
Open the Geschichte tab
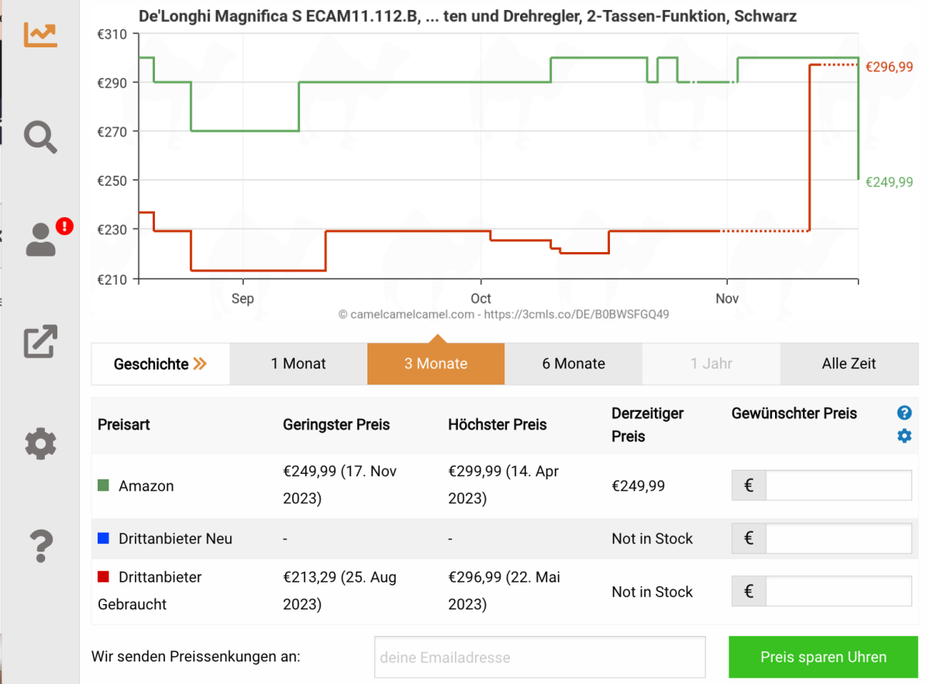(161, 364)
